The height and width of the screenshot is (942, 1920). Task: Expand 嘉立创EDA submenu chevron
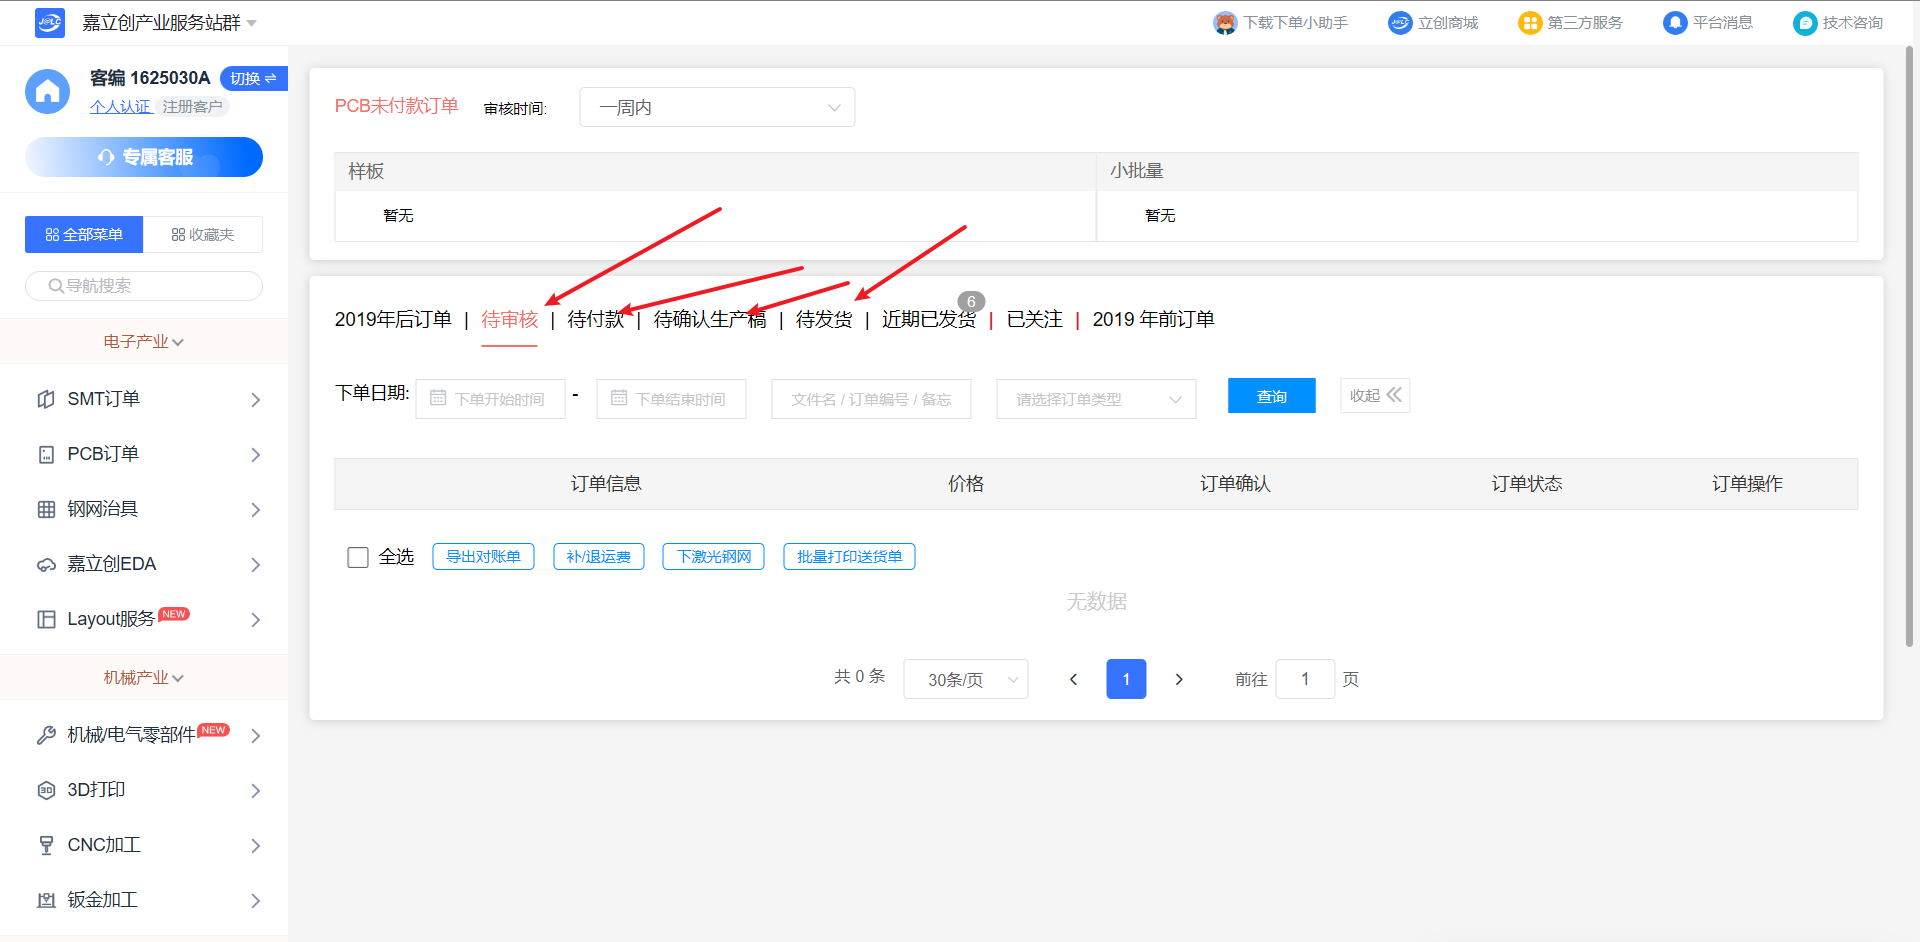(256, 565)
